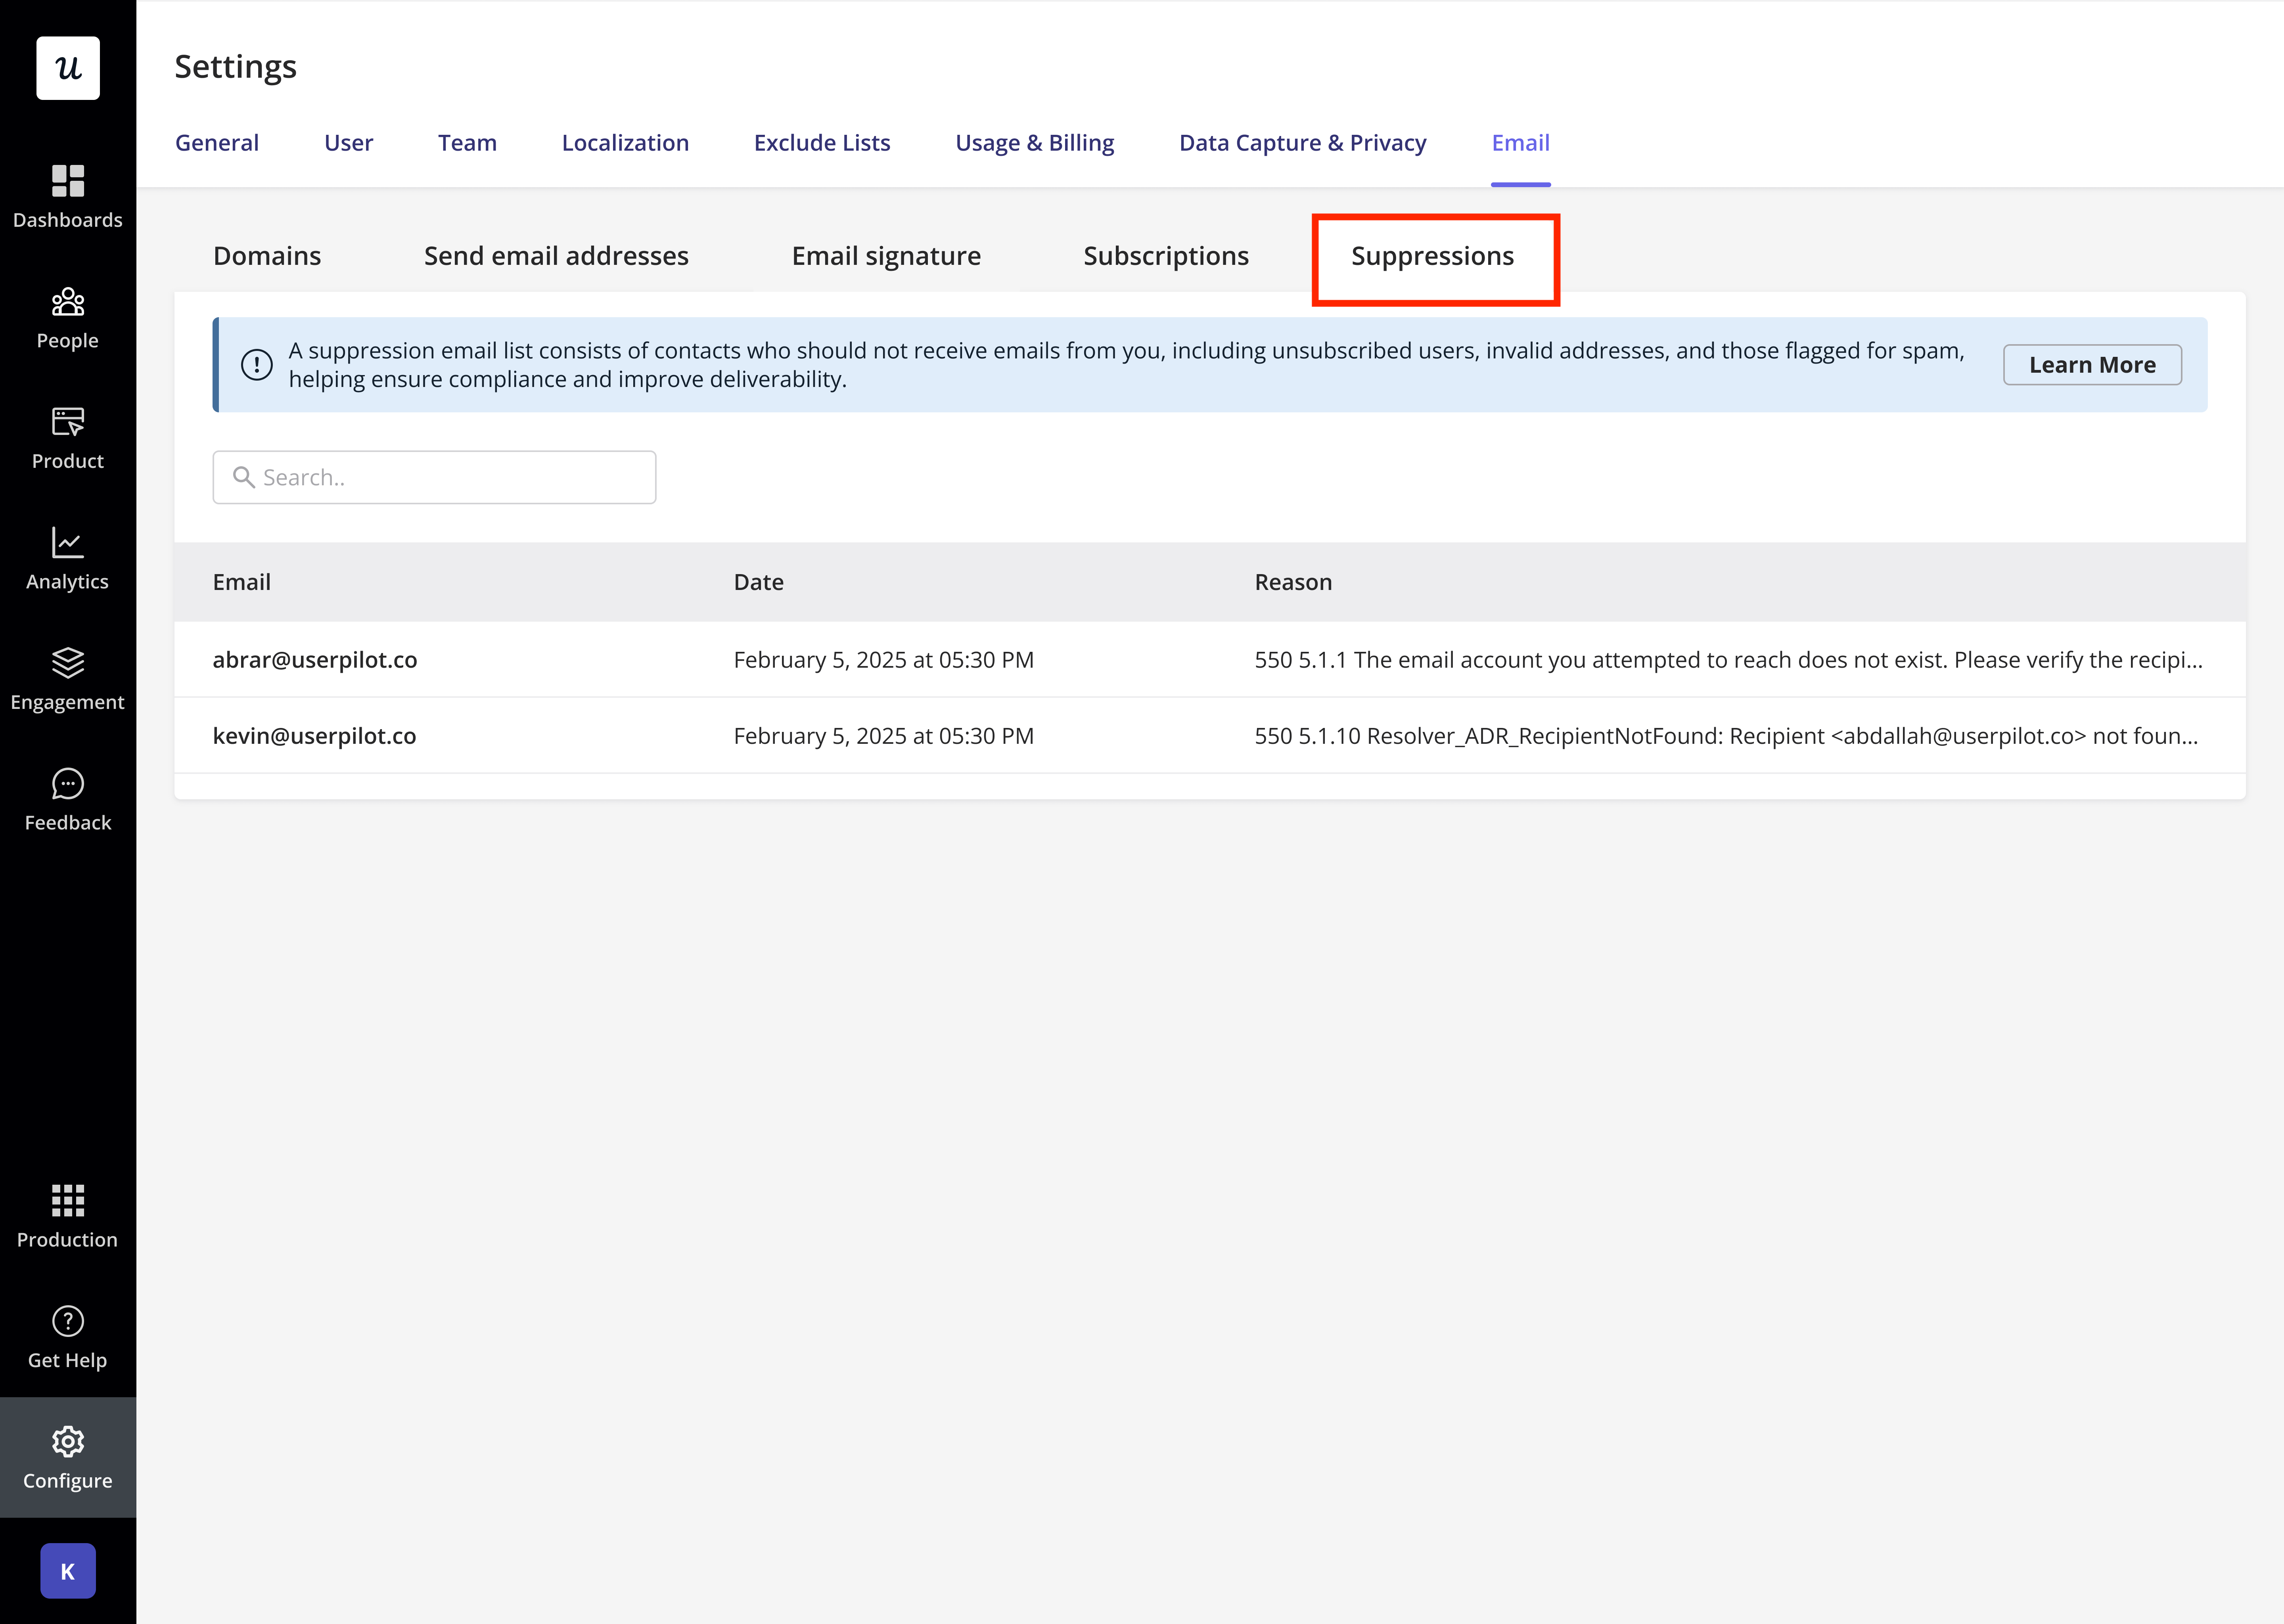Open the Dashboards sidebar icon
2284x1624 pixels.
pos(68,181)
